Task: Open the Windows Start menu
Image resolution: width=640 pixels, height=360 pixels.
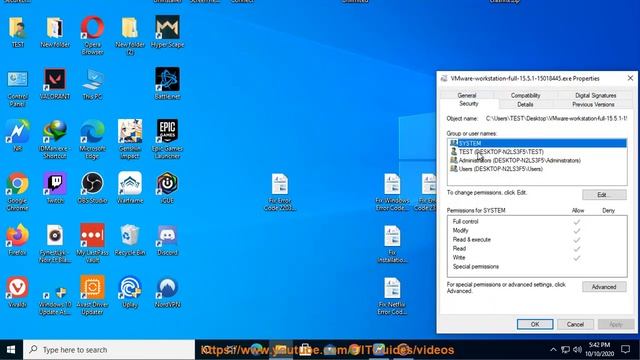Action: (x=11, y=350)
